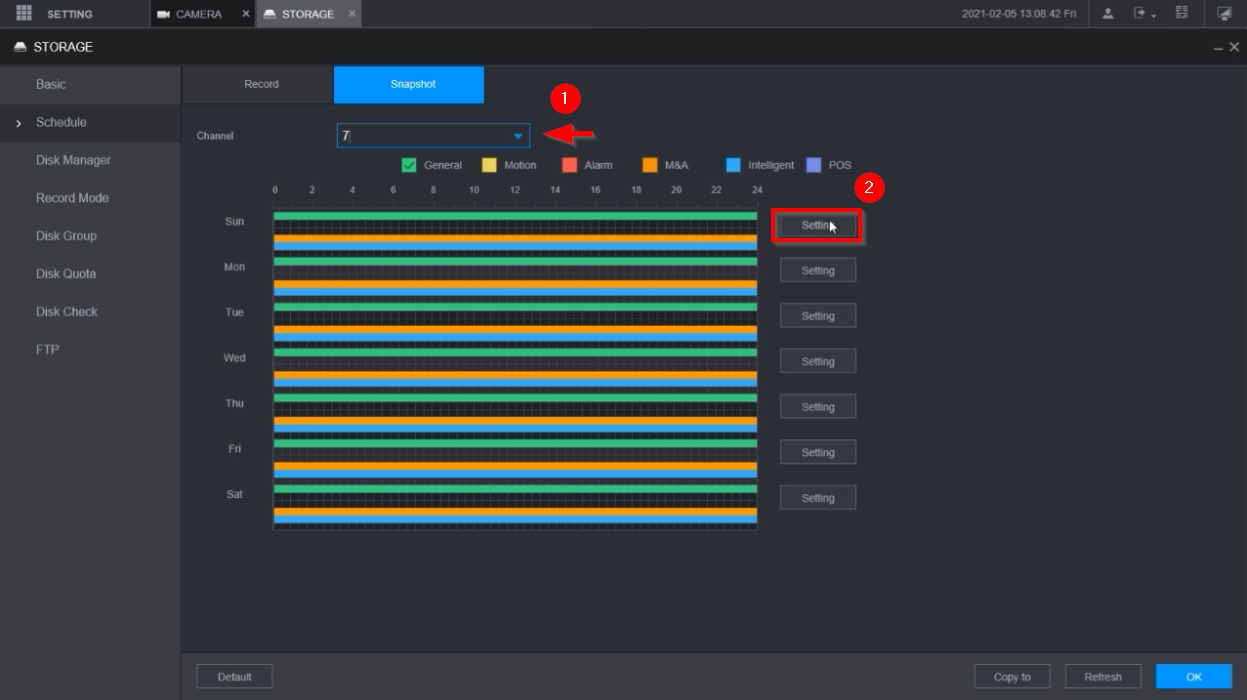Select Schedule in the left sidebar
The width and height of the screenshot is (1247, 700).
61,122
